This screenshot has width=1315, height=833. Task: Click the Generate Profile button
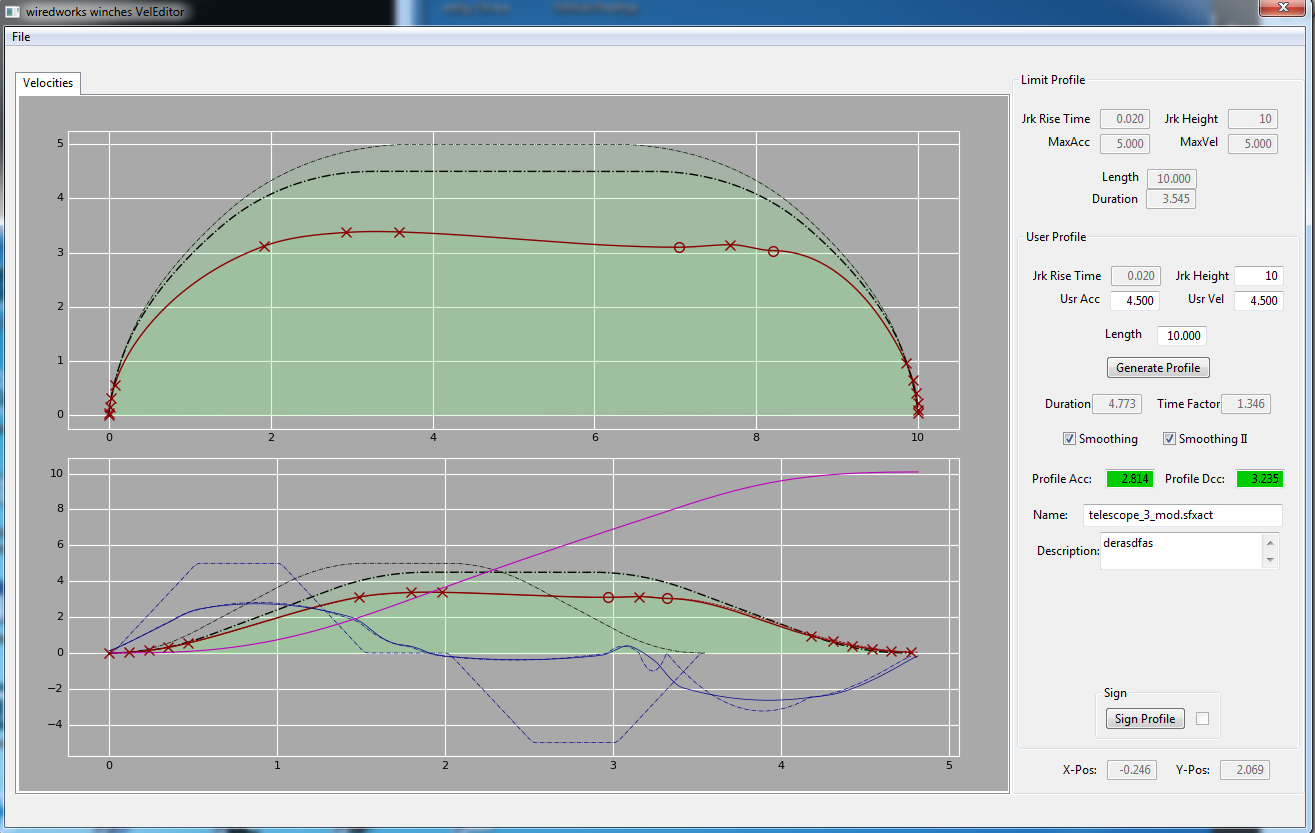[1158, 367]
